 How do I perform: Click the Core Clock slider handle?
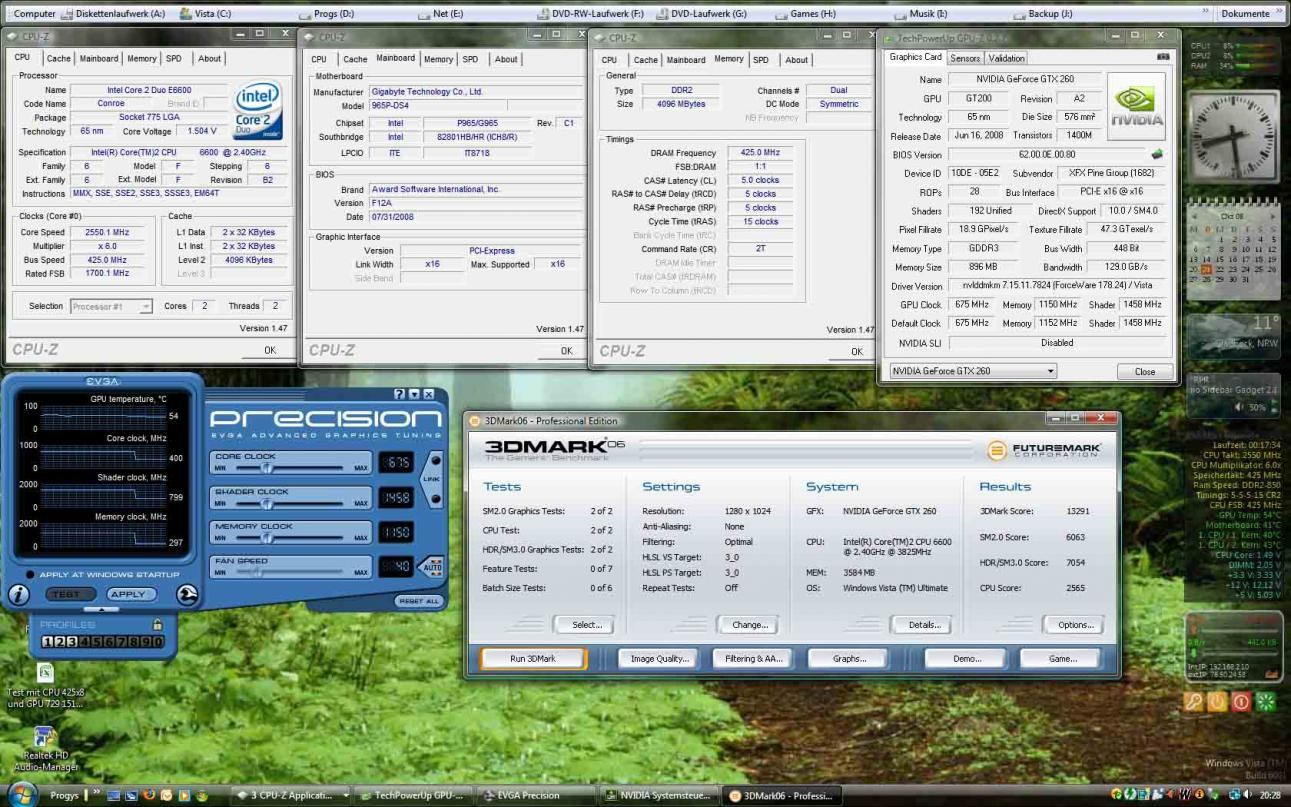click(266, 468)
